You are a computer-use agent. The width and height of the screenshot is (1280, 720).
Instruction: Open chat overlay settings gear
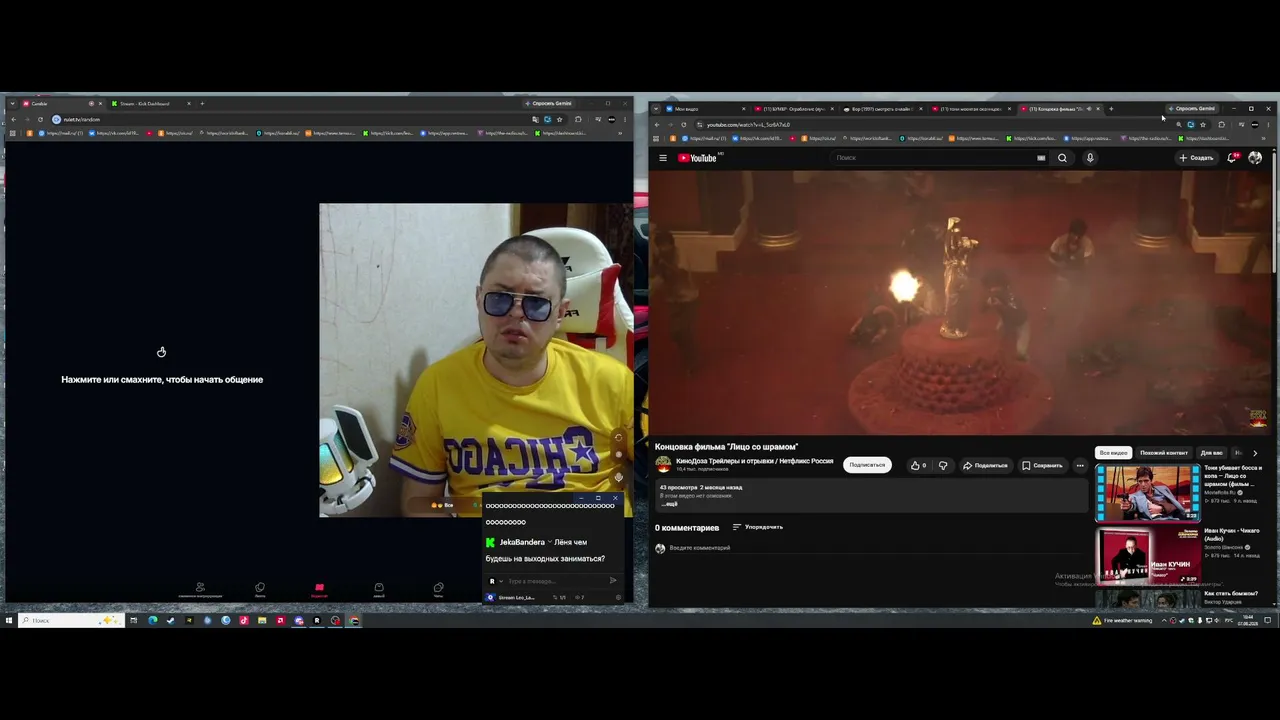pos(618,598)
